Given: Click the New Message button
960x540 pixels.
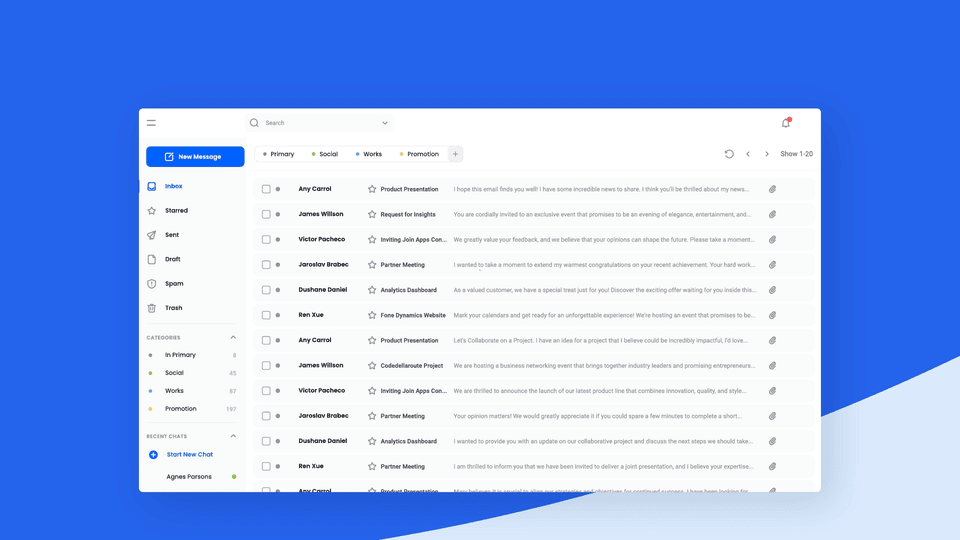Looking at the screenshot, I should pyautogui.click(x=195, y=157).
